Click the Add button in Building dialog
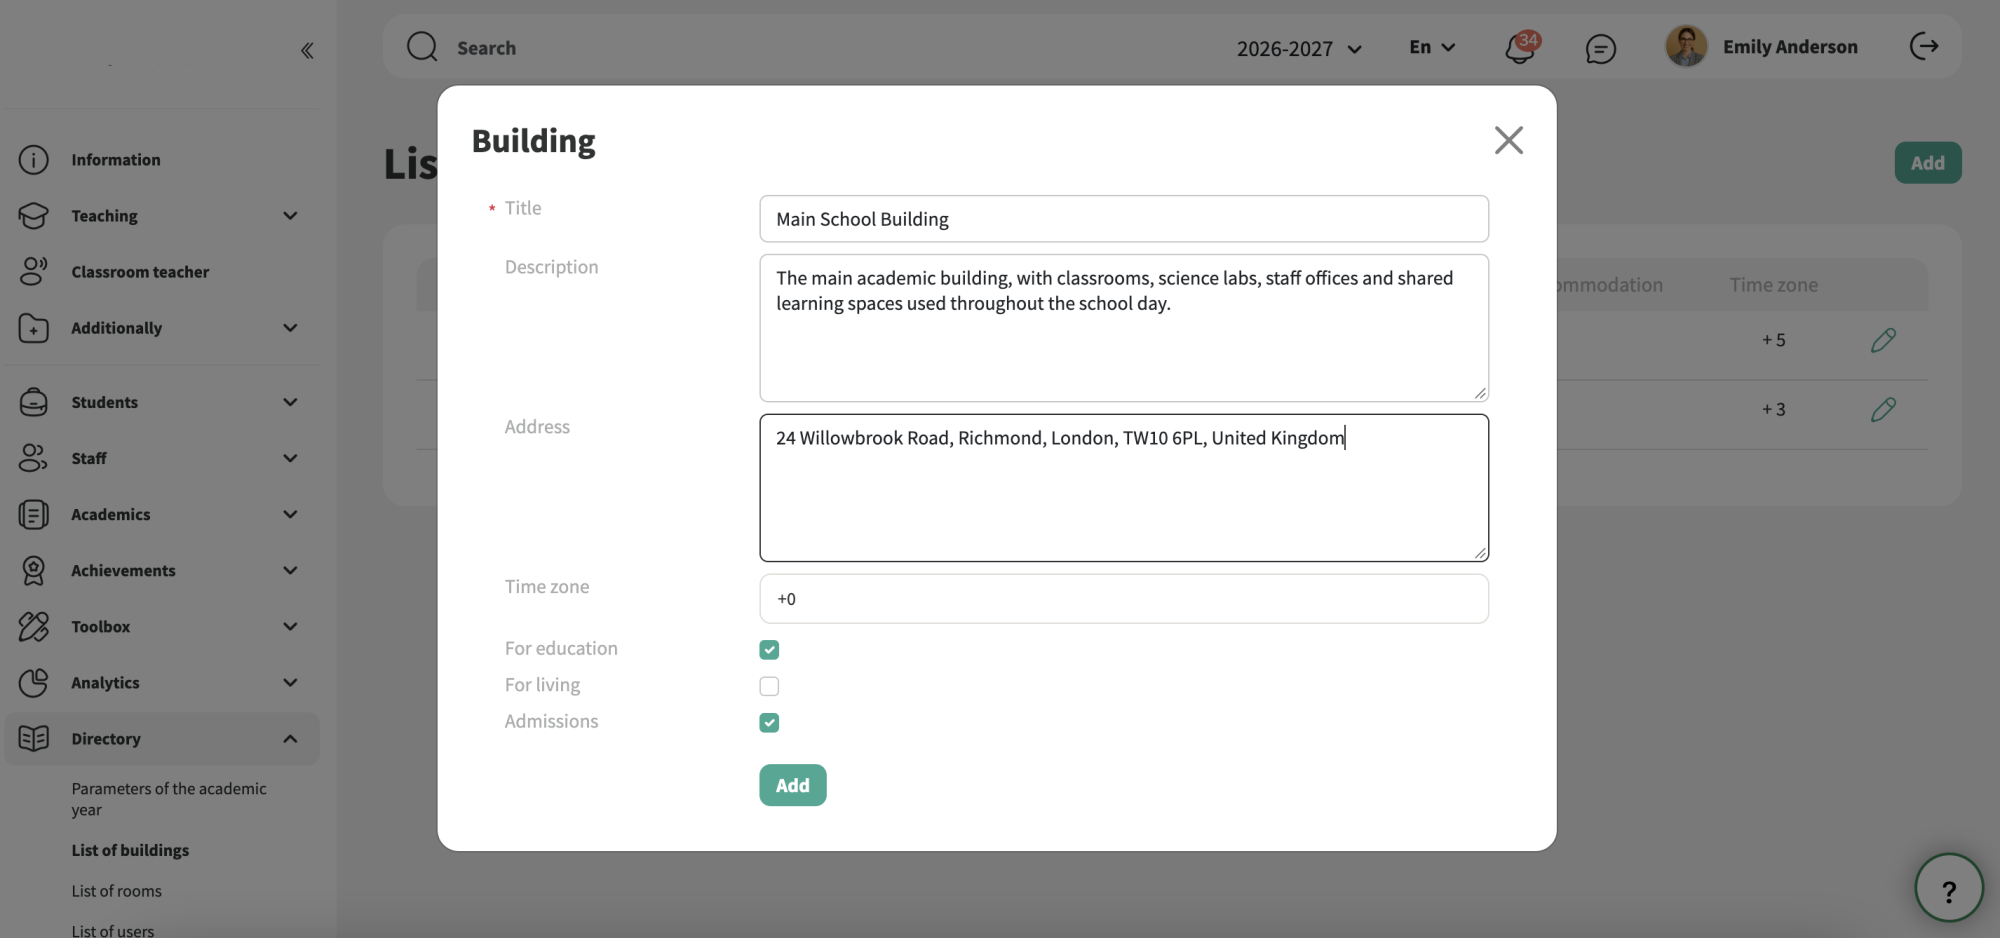Image resolution: width=2000 pixels, height=938 pixels. (793, 785)
